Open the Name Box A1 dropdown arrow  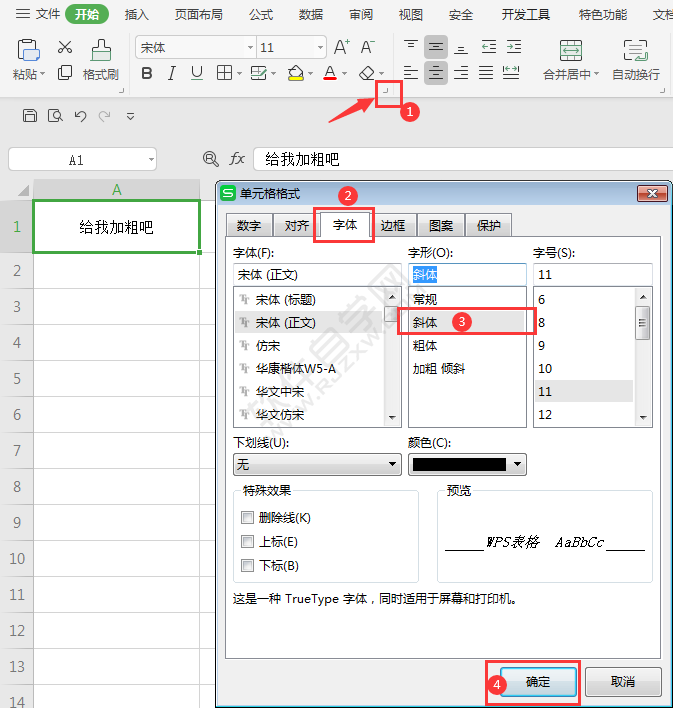(151, 159)
